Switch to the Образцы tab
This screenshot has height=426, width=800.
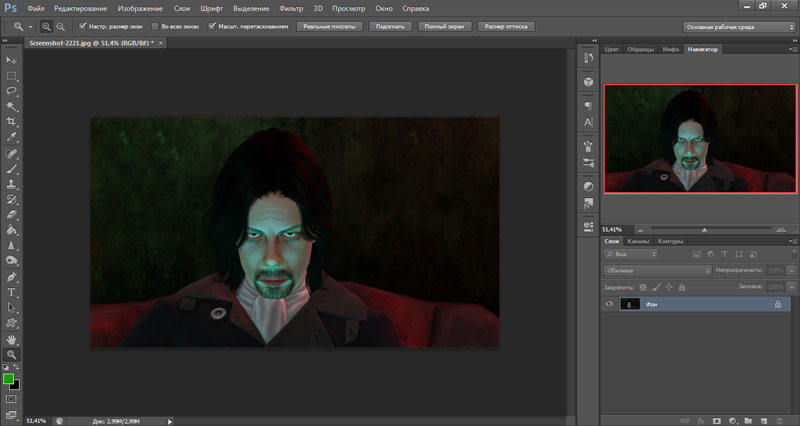click(x=640, y=49)
